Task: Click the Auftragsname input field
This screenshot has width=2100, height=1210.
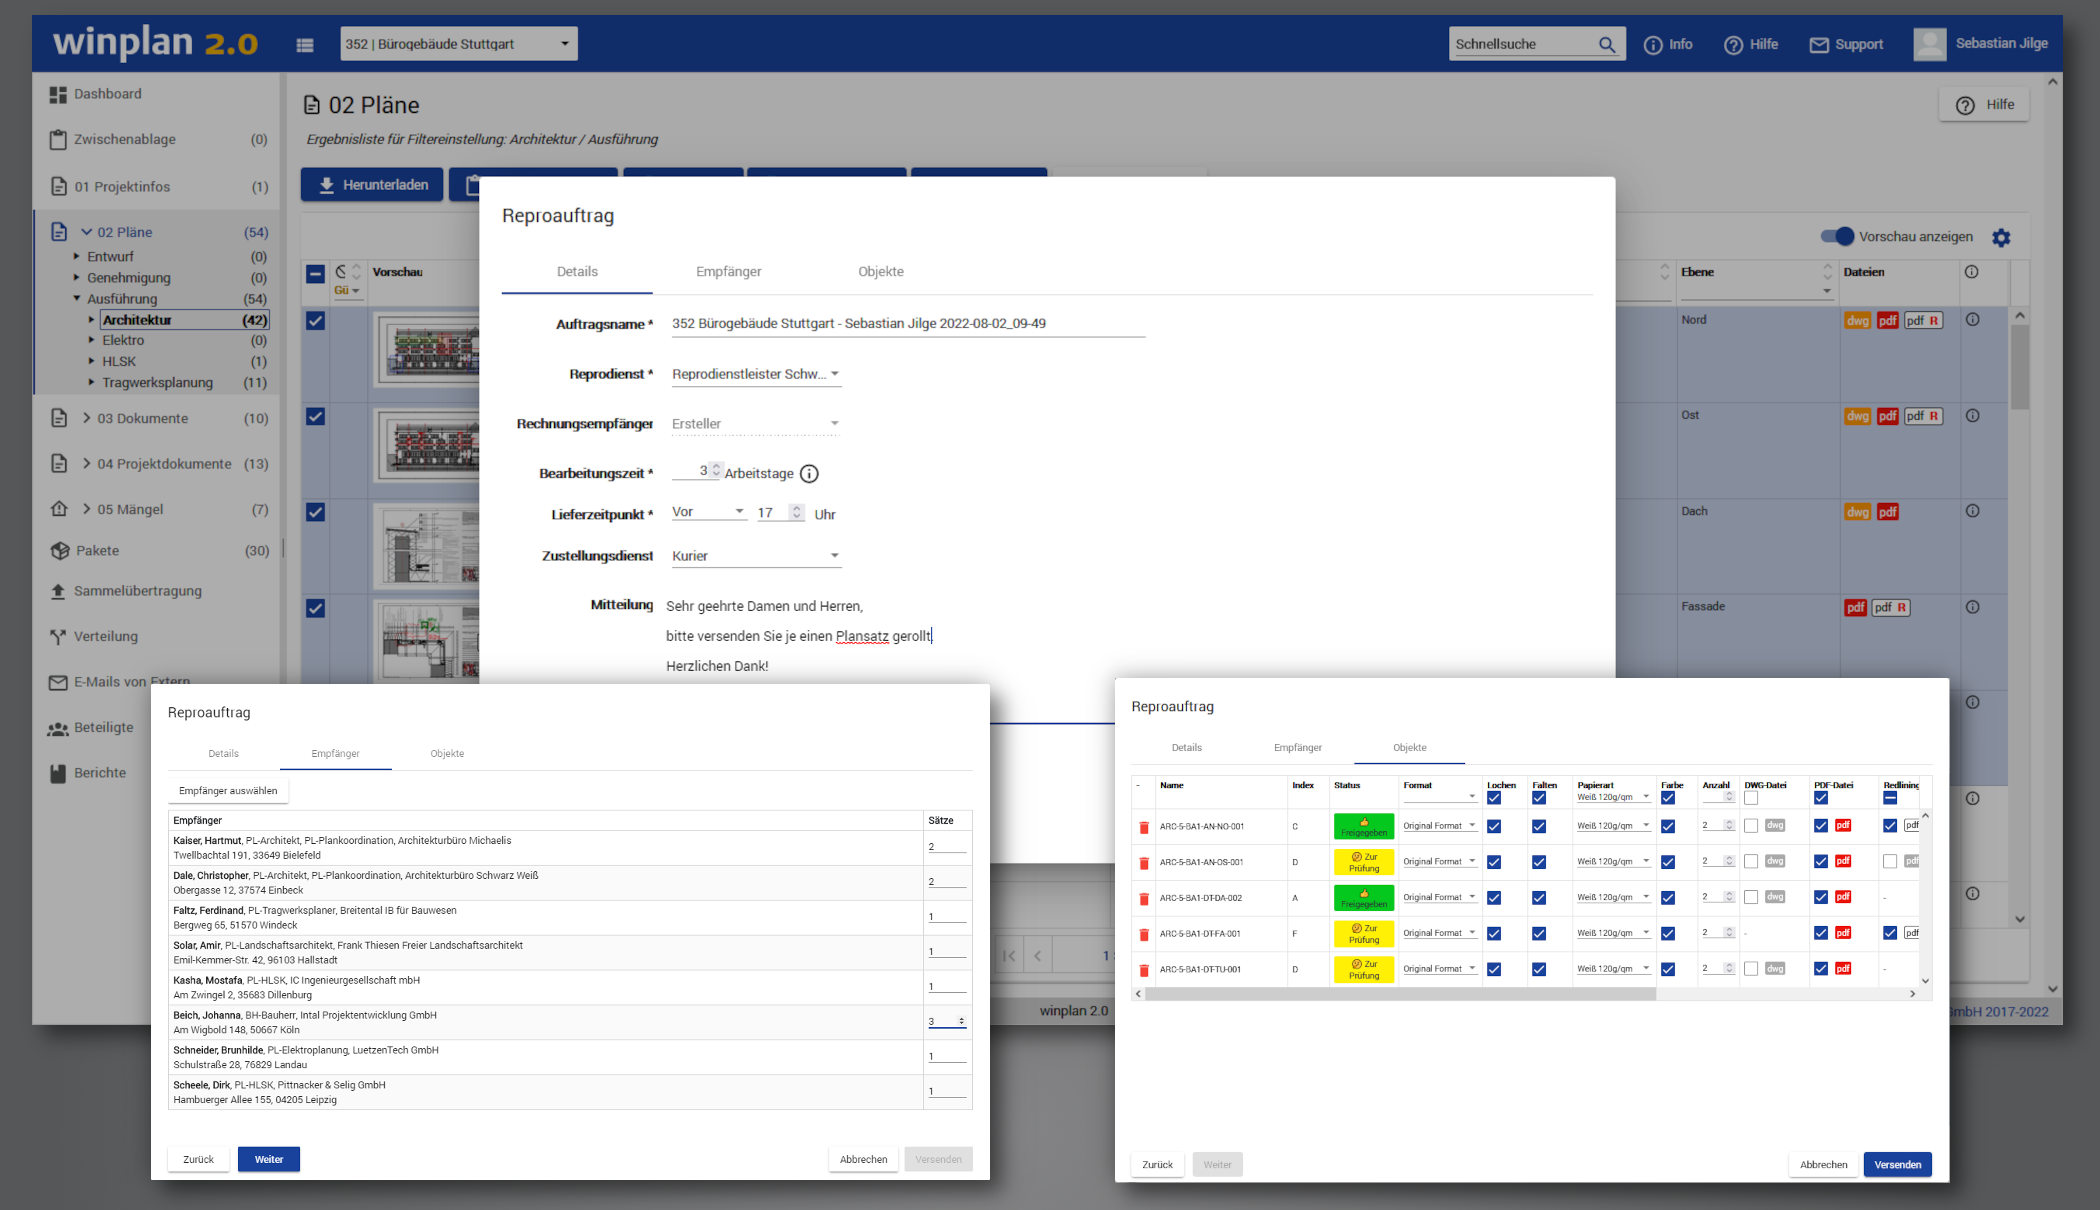Action: (x=907, y=324)
